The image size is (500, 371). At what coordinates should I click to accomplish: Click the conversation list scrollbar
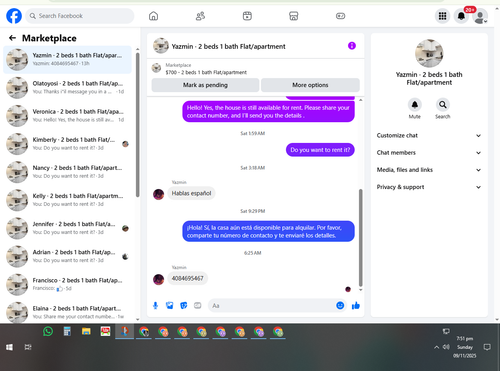tap(137, 124)
